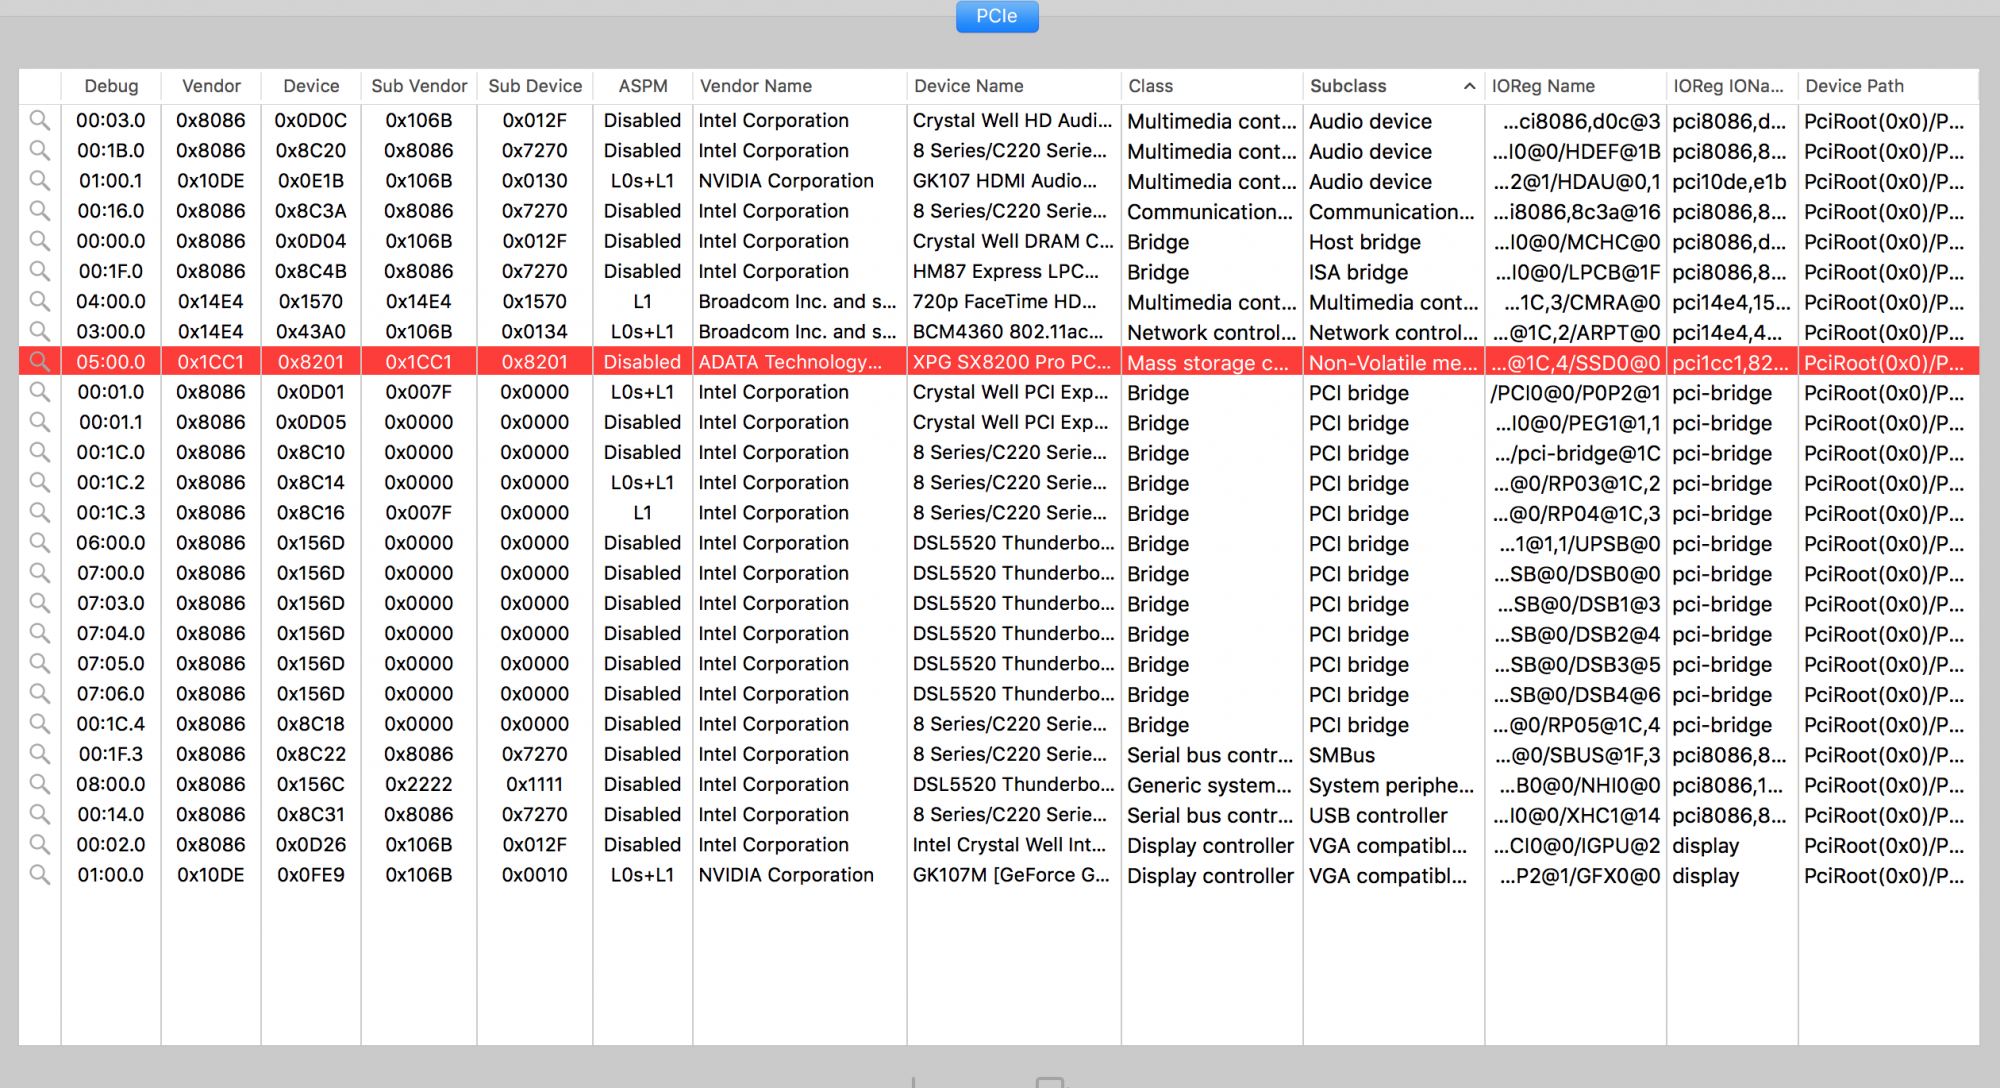Click magnifier icon for NVIDIA row 01:00.1

point(39,180)
